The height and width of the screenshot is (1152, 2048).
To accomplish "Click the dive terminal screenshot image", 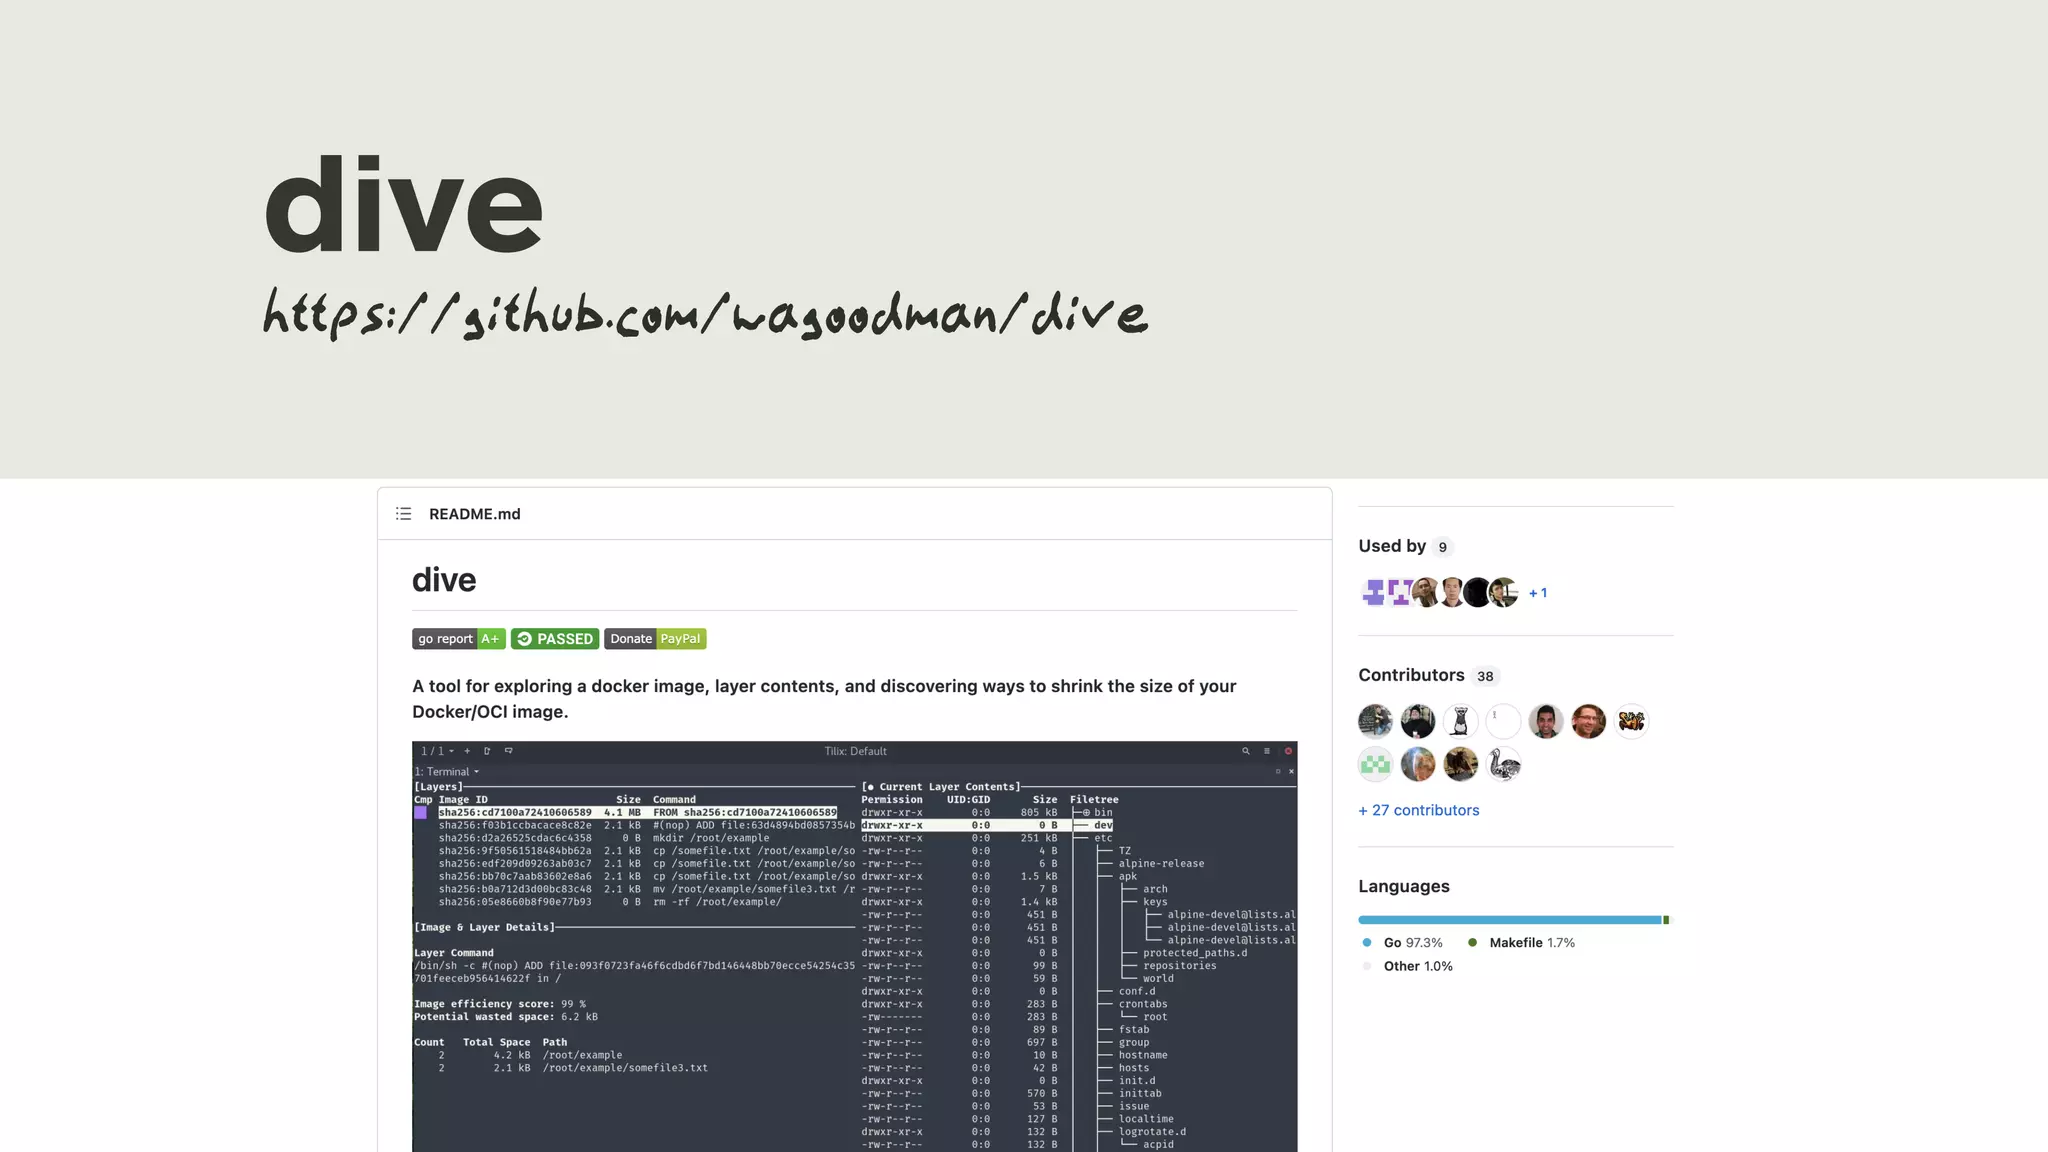I will click(855, 946).
